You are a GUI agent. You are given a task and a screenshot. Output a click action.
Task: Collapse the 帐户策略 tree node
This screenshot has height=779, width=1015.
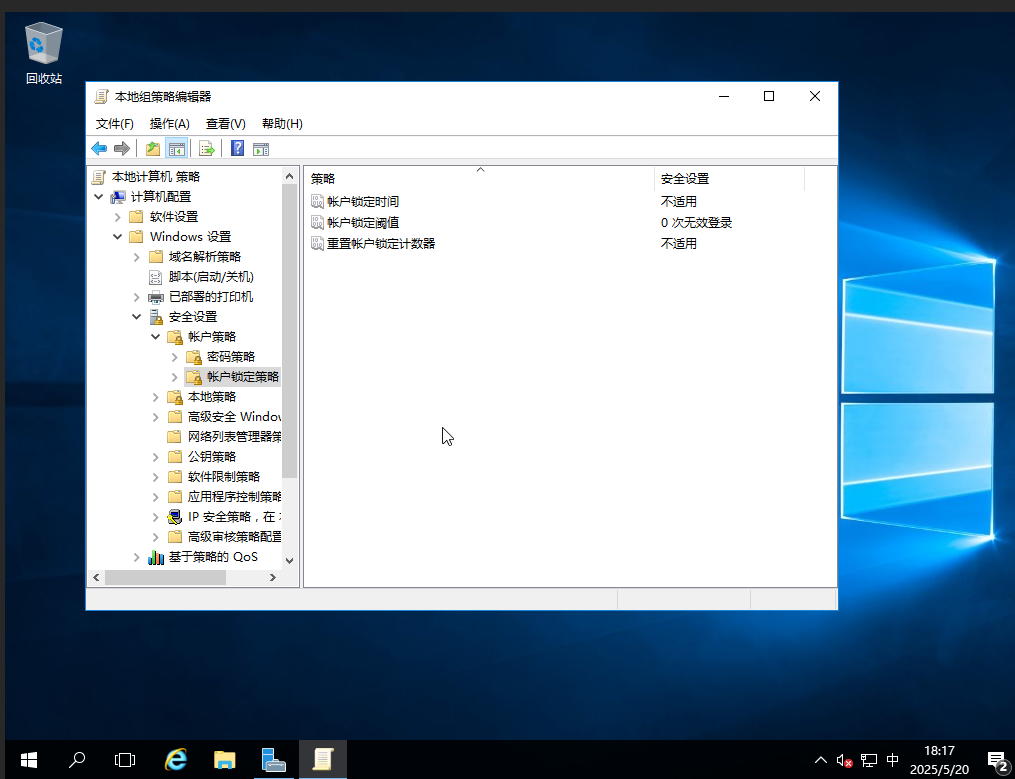pyautogui.click(x=155, y=337)
